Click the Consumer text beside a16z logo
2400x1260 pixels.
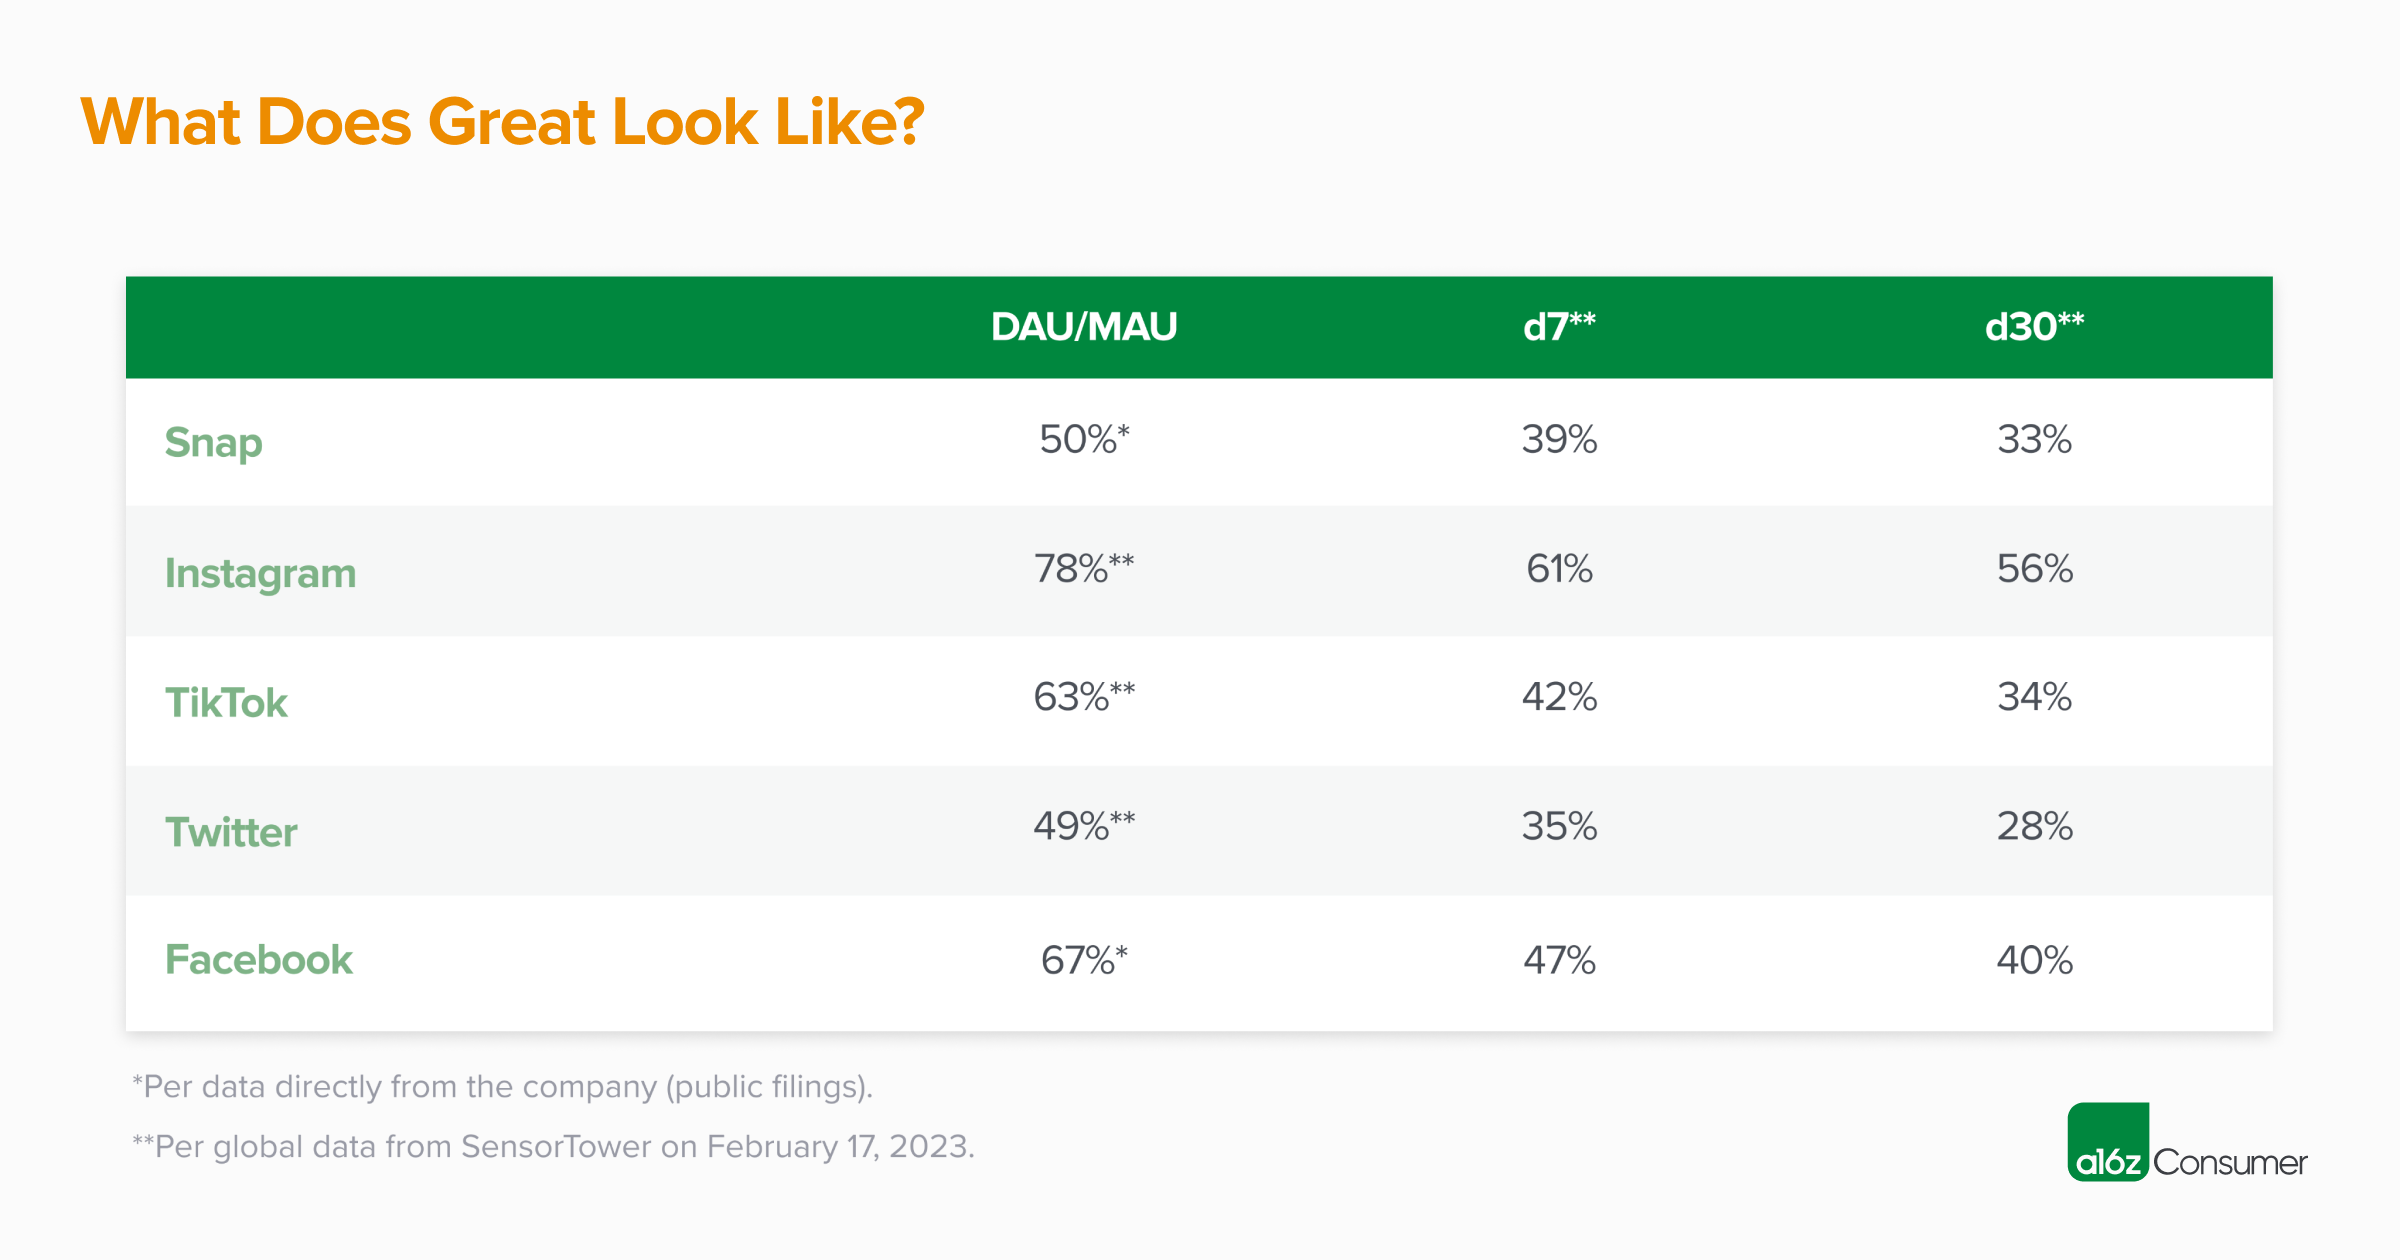coord(2230,1162)
